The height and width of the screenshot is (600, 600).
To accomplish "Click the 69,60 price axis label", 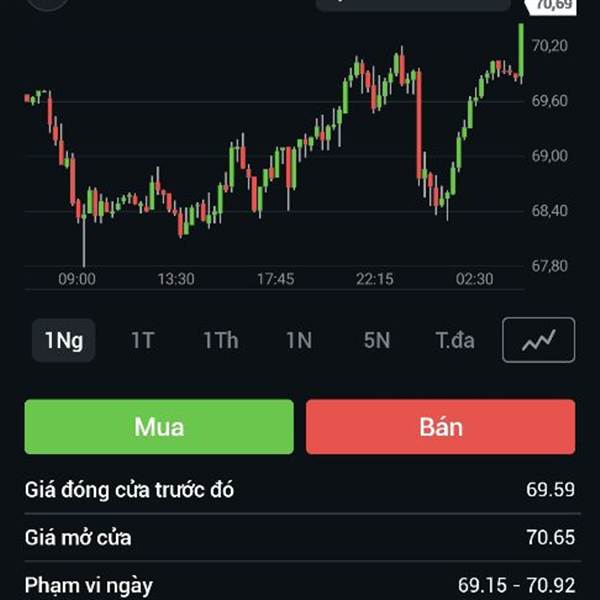I will click(549, 101).
